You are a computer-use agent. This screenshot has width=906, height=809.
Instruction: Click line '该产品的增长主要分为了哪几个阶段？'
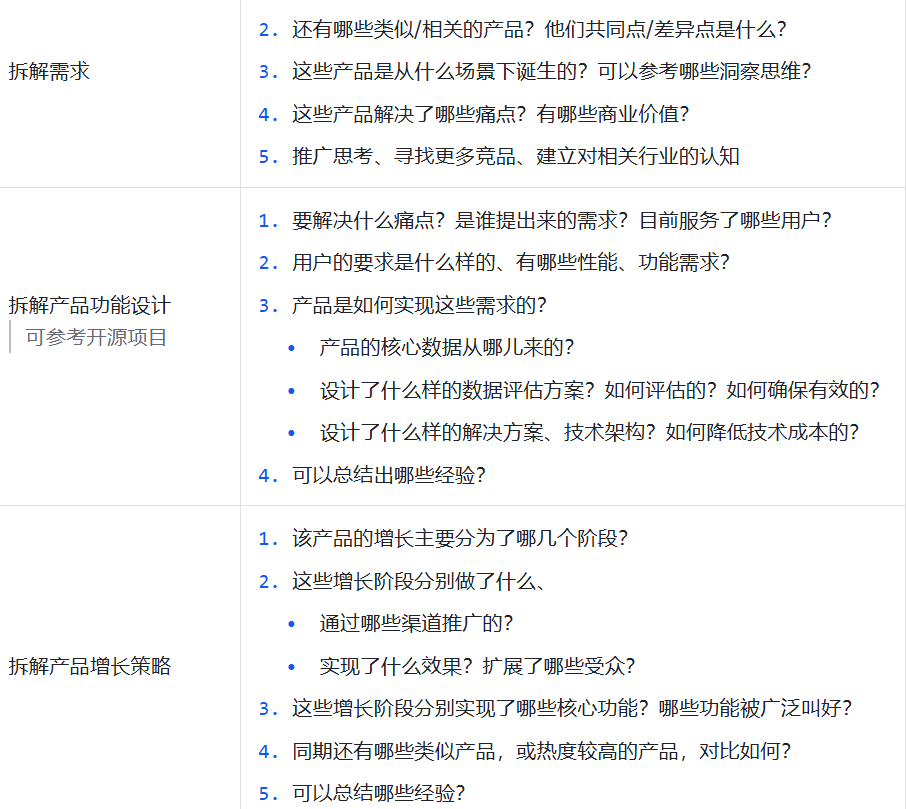(459, 538)
